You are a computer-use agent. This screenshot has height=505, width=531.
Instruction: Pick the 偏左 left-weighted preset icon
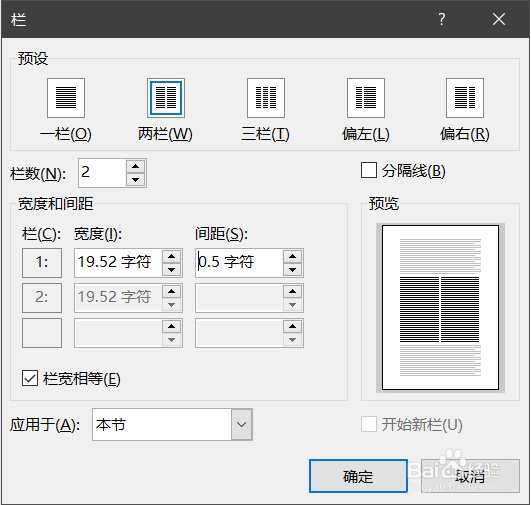[x=366, y=98]
